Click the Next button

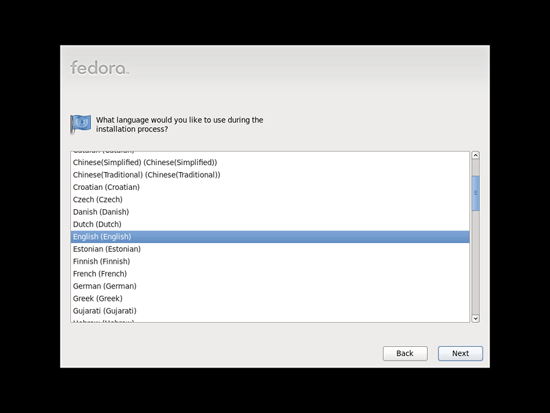click(x=460, y=353)
